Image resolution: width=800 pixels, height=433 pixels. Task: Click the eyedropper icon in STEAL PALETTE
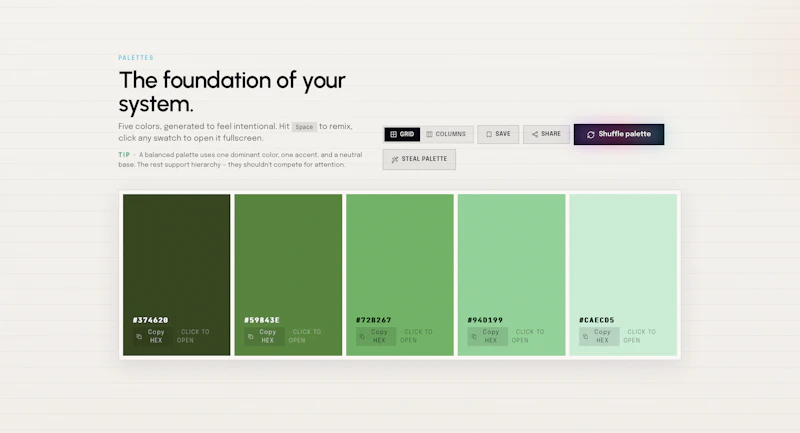click(x=394, y=160)
